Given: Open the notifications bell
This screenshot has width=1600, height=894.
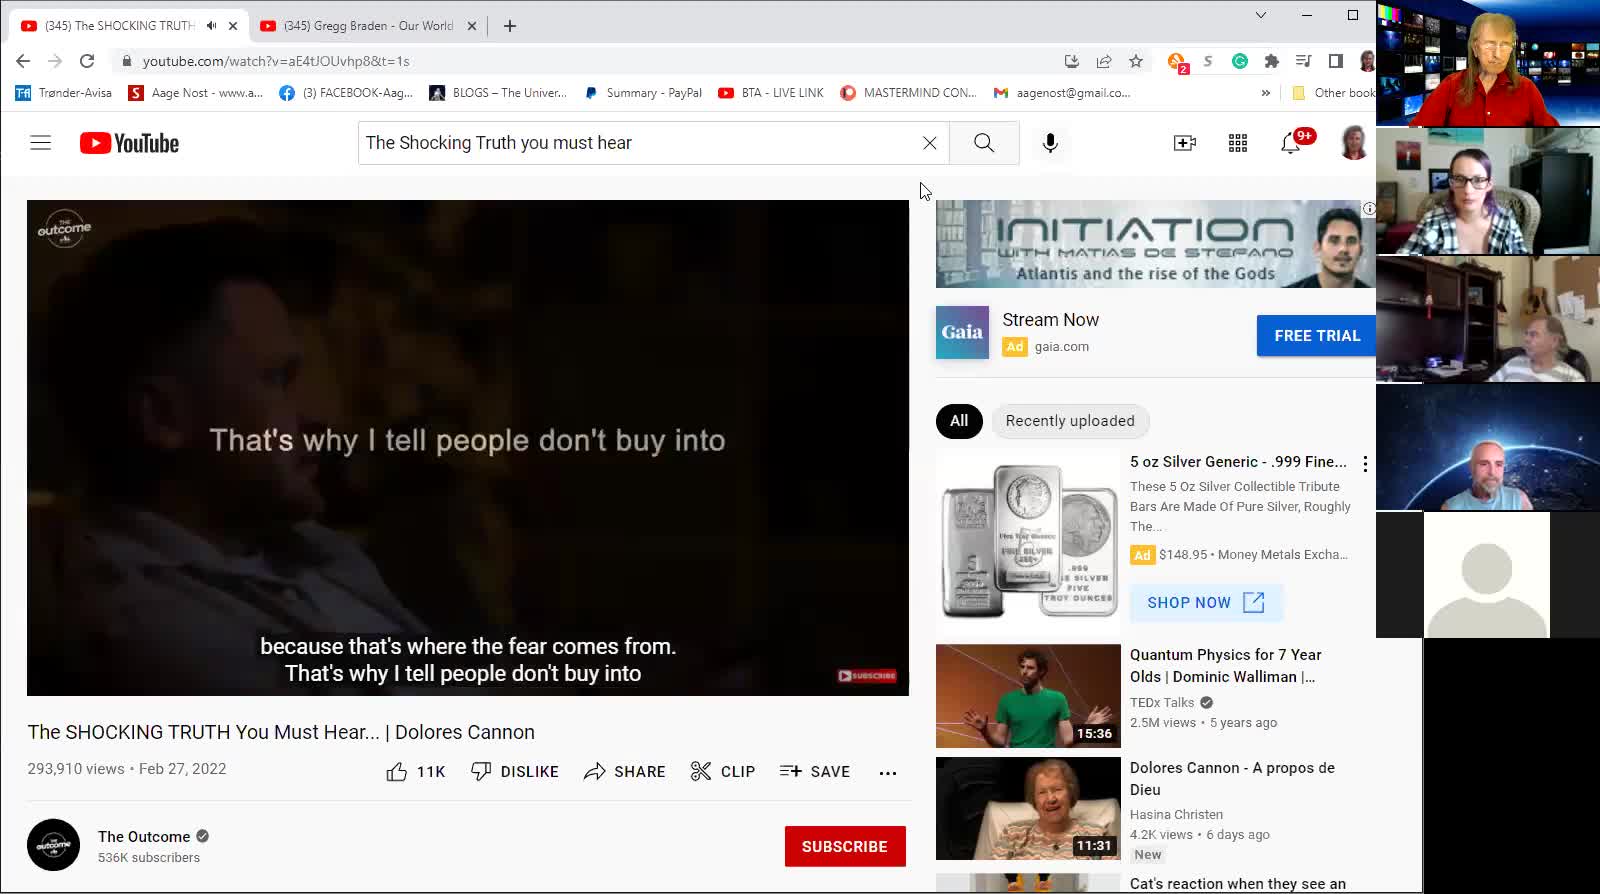Looking at the screenshot, I should coord(1291,143).
